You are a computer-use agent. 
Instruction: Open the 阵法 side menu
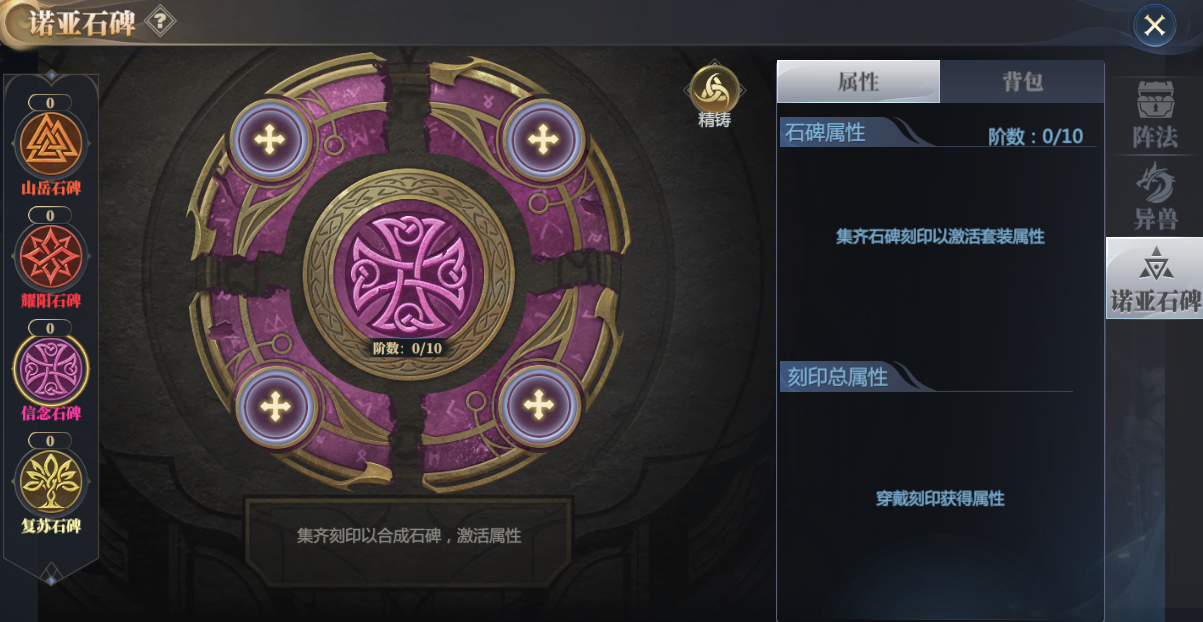pyautogui.click(x=1154, y=115)
